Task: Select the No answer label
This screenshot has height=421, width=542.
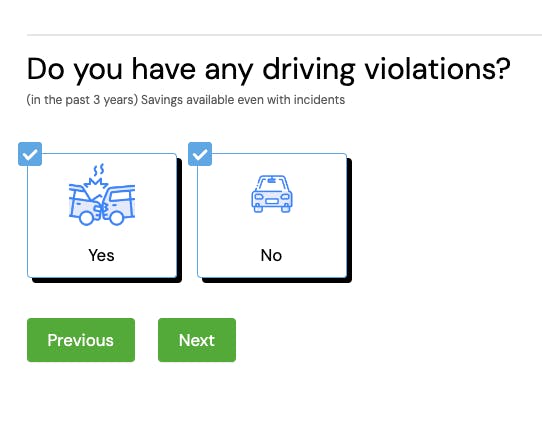Action: coord(271,255)
